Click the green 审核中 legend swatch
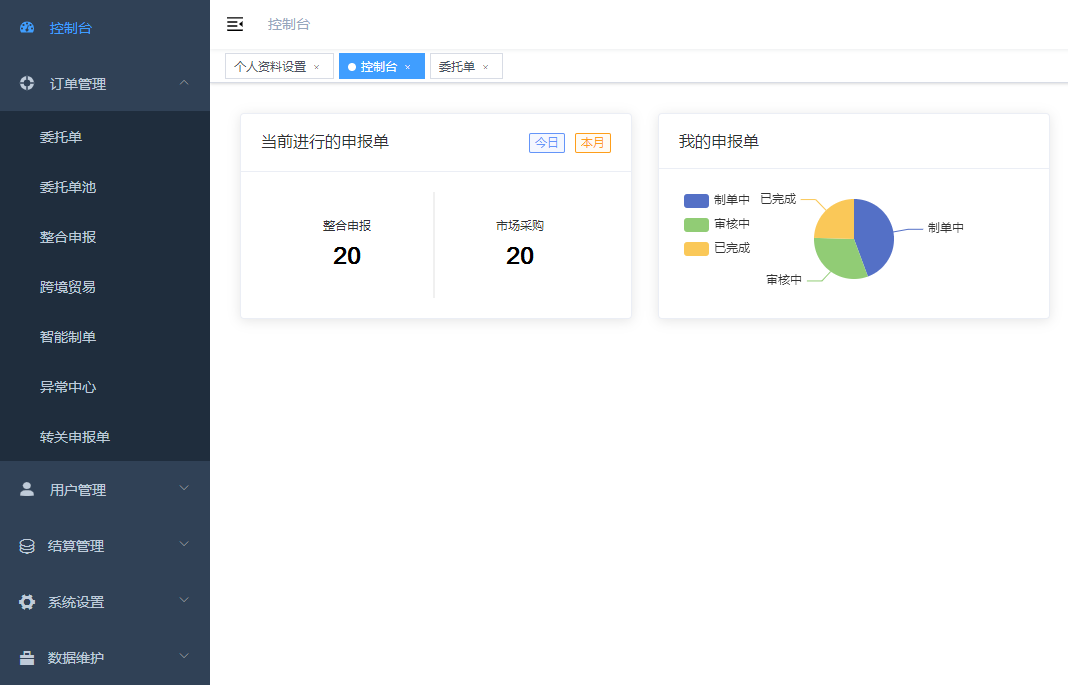 (696, 224)
